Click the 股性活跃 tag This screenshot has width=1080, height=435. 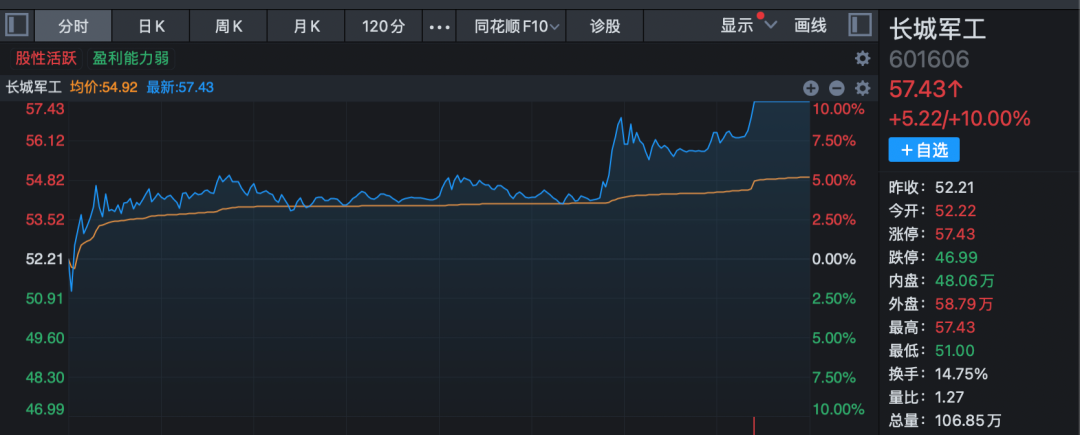[x=44, y=59]
